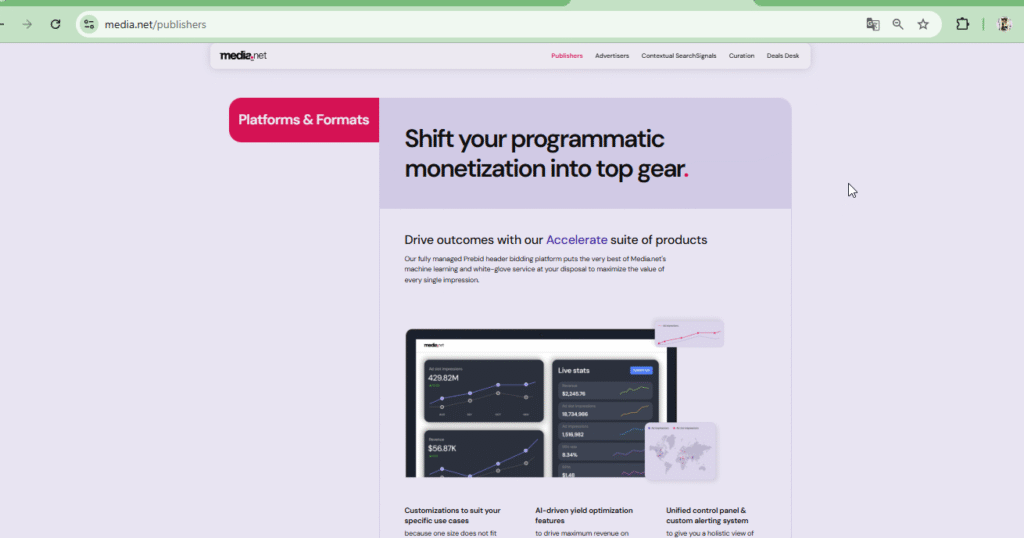Select the Platforms & Formats tab
The height and width of the screenshot is (538, 1024).
pos(304,120)
